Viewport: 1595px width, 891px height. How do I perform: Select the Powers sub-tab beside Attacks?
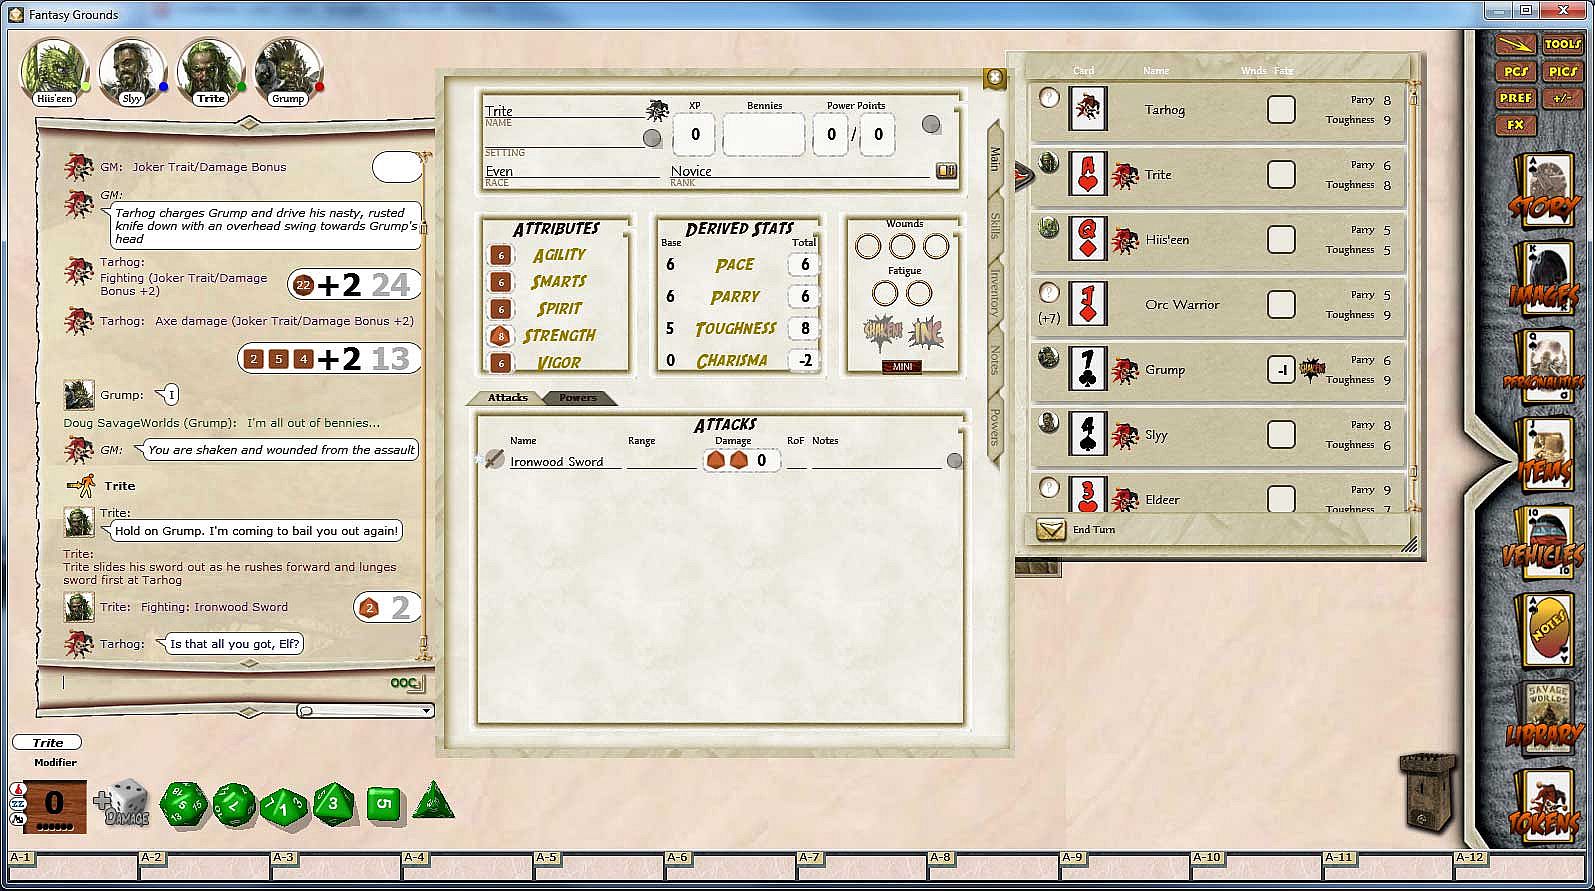[x=578, y=398]
